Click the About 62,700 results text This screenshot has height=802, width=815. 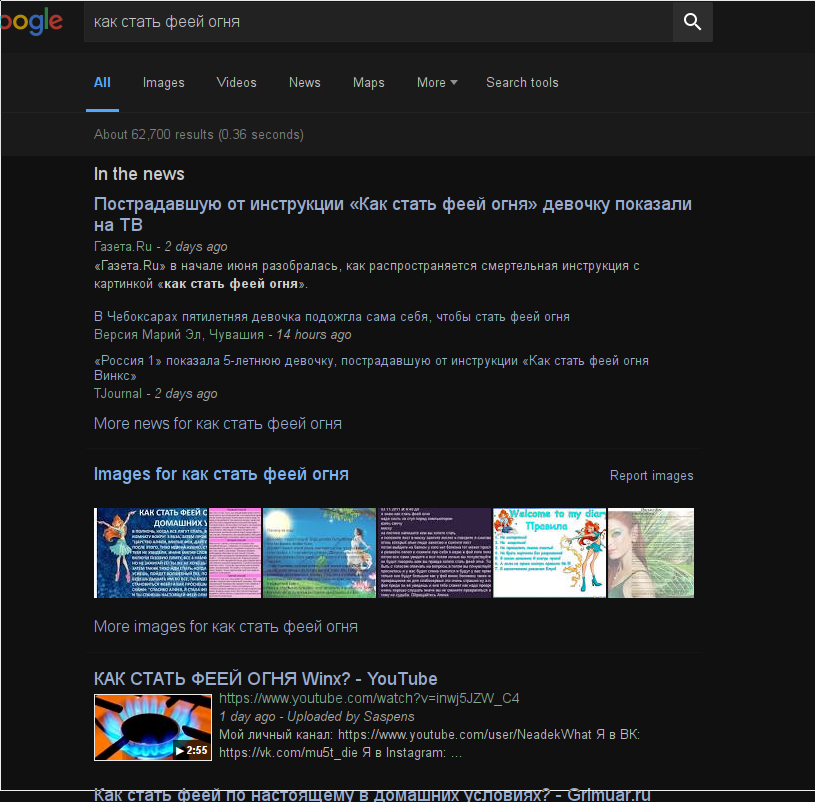tap(199, 135)
